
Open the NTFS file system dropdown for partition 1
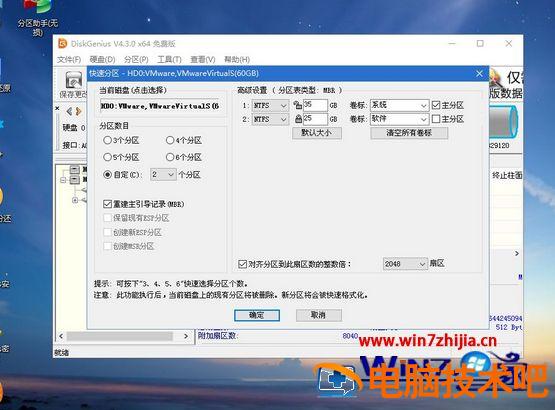pos(270,106)
